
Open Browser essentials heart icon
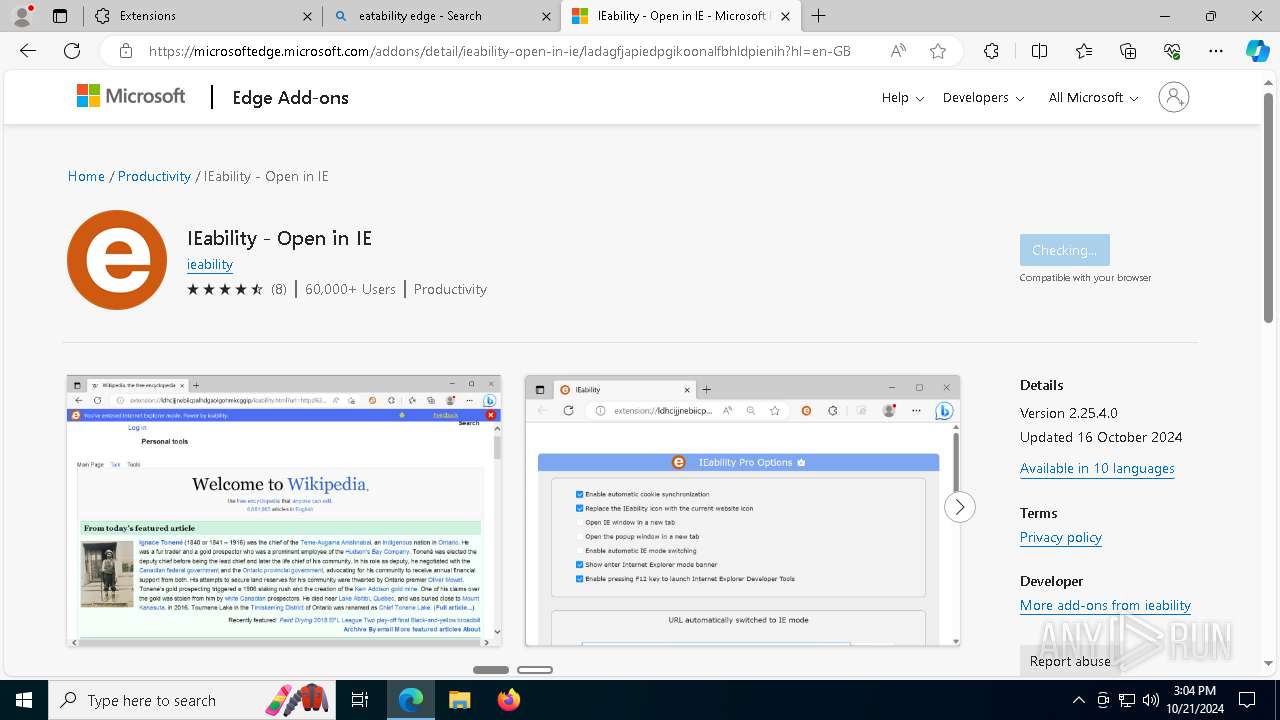1172,51
